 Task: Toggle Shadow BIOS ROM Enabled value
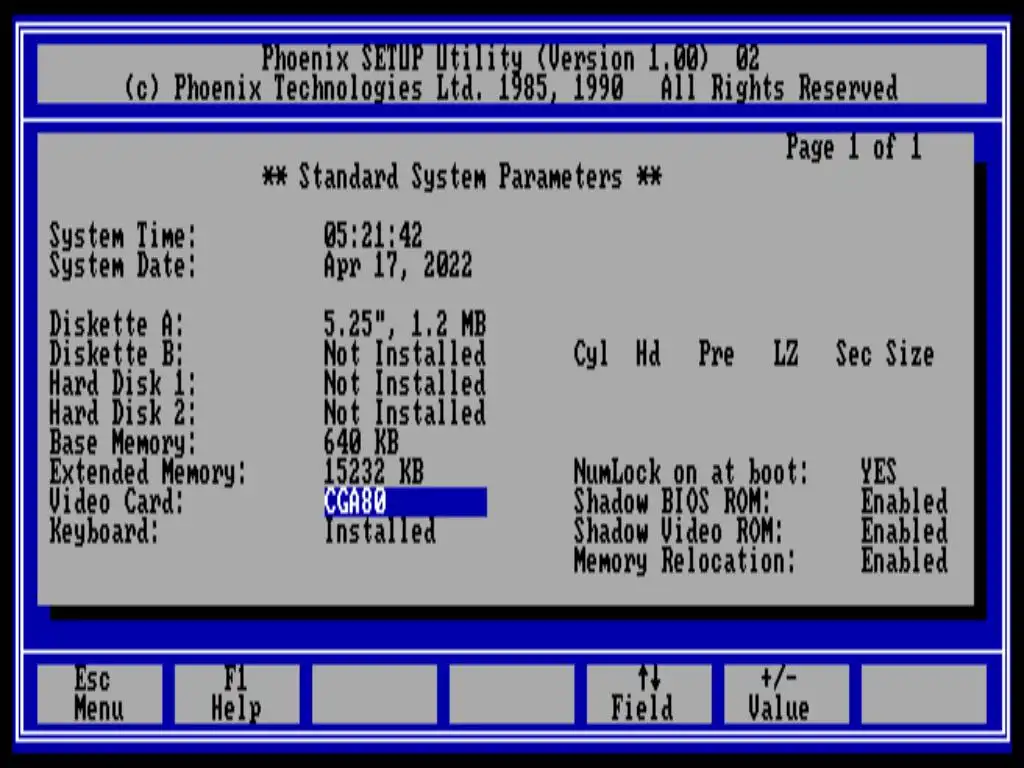click(x=904, y=502)
